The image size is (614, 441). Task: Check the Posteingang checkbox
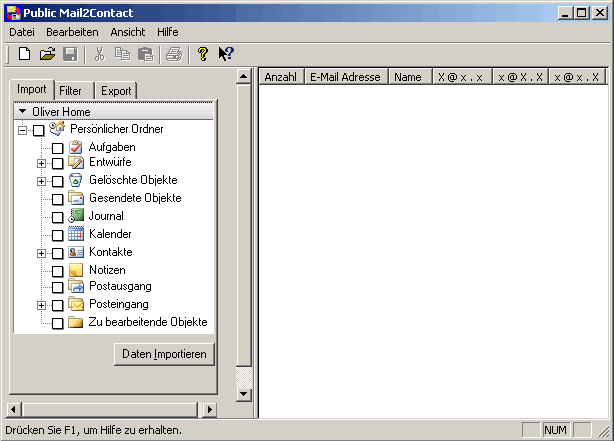click(x=58, y=305)
